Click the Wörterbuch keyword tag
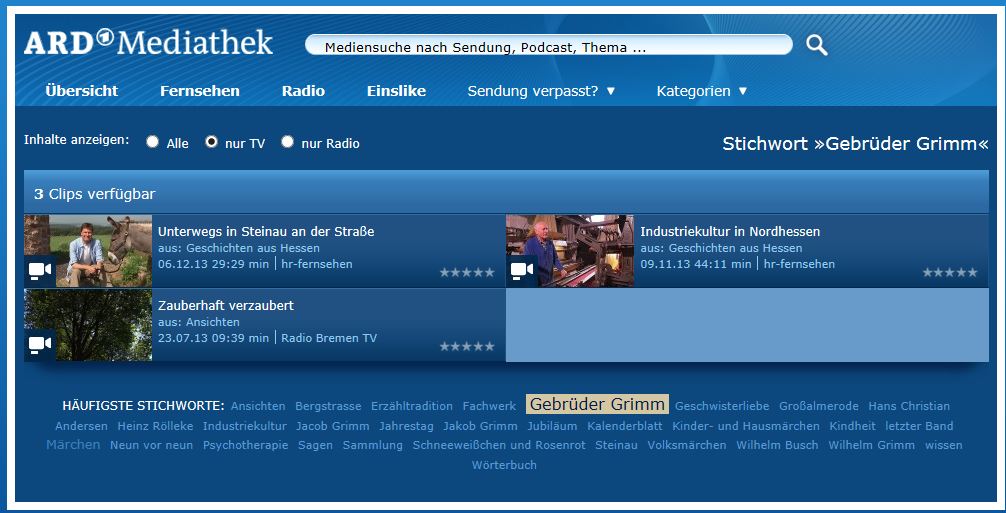 pos(504,466)
